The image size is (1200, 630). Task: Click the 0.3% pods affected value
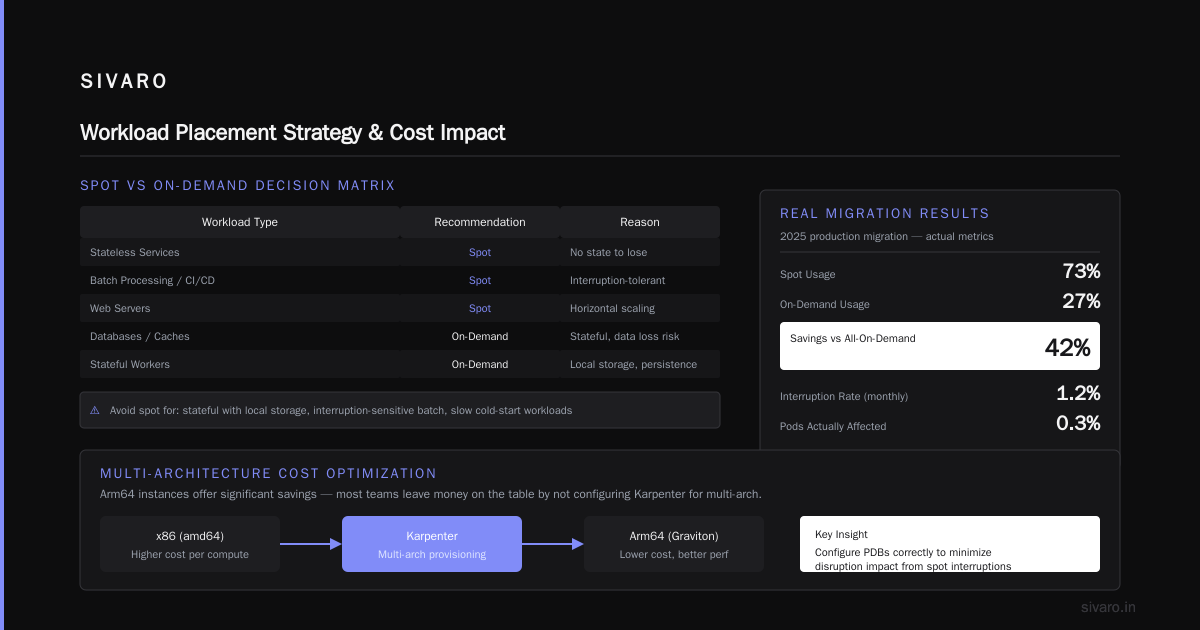pos(1078,423)
